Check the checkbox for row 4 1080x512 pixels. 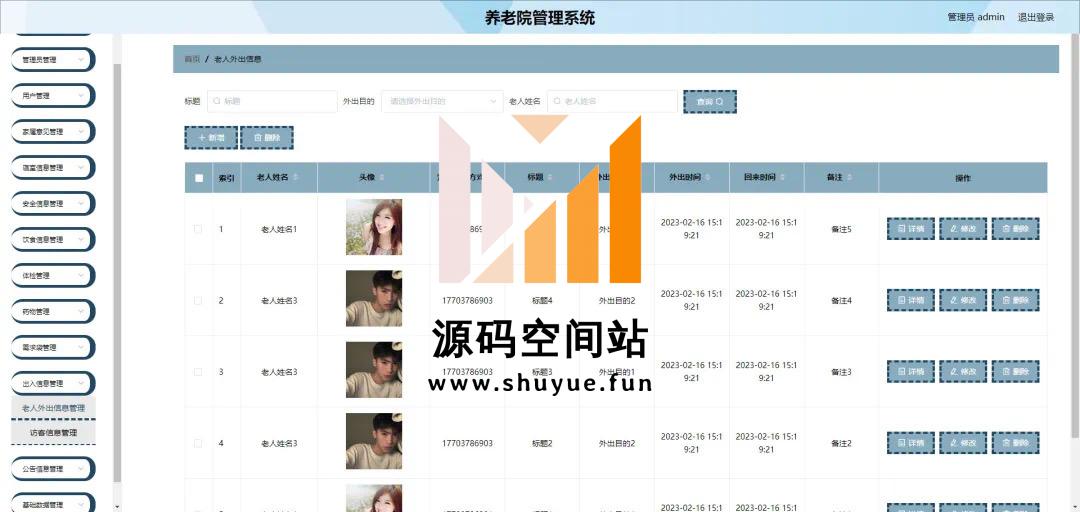pos(198,443)
